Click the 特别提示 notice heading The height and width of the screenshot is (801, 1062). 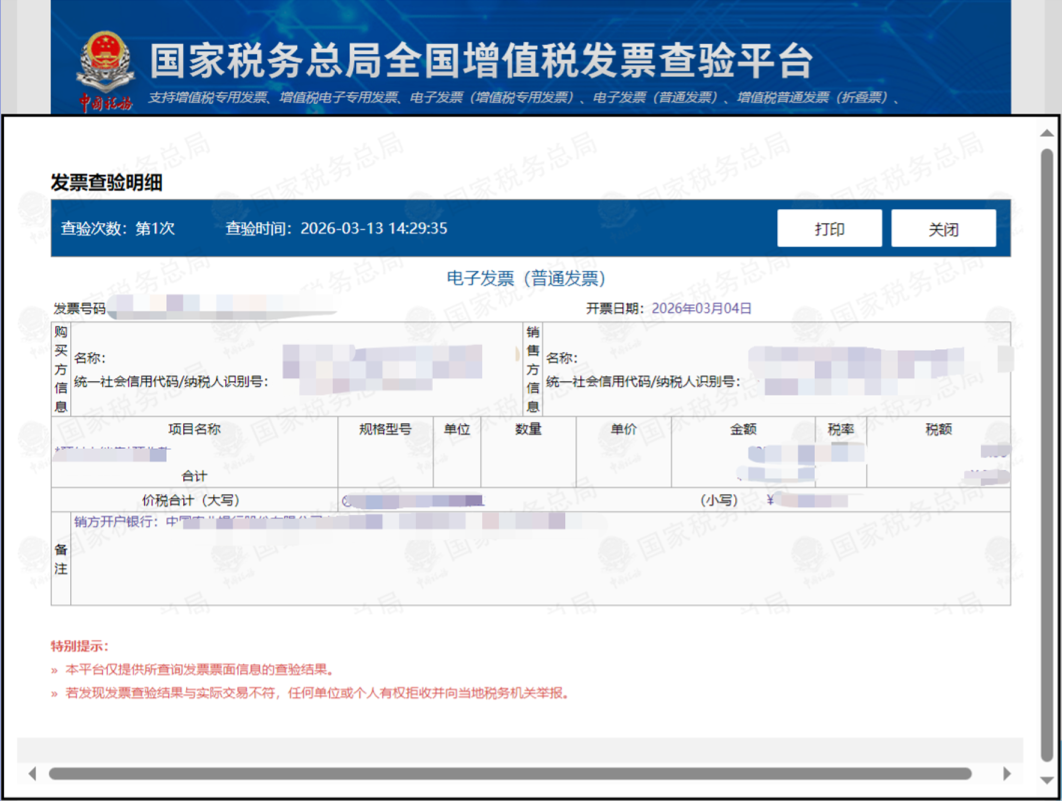coord(79,646)
